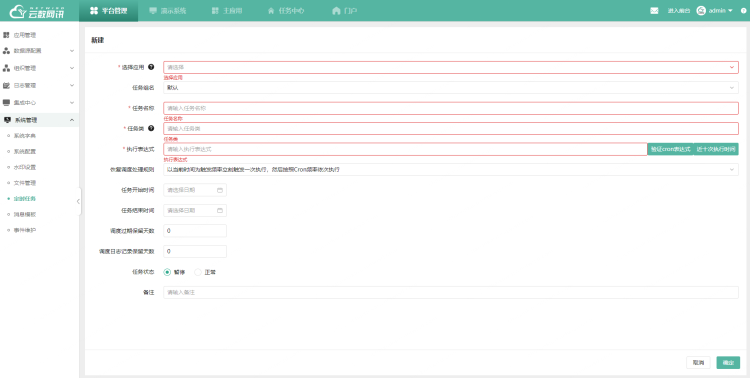
Task: Focus the 调度过期保留天数 number field
Action: pos(195,231)
